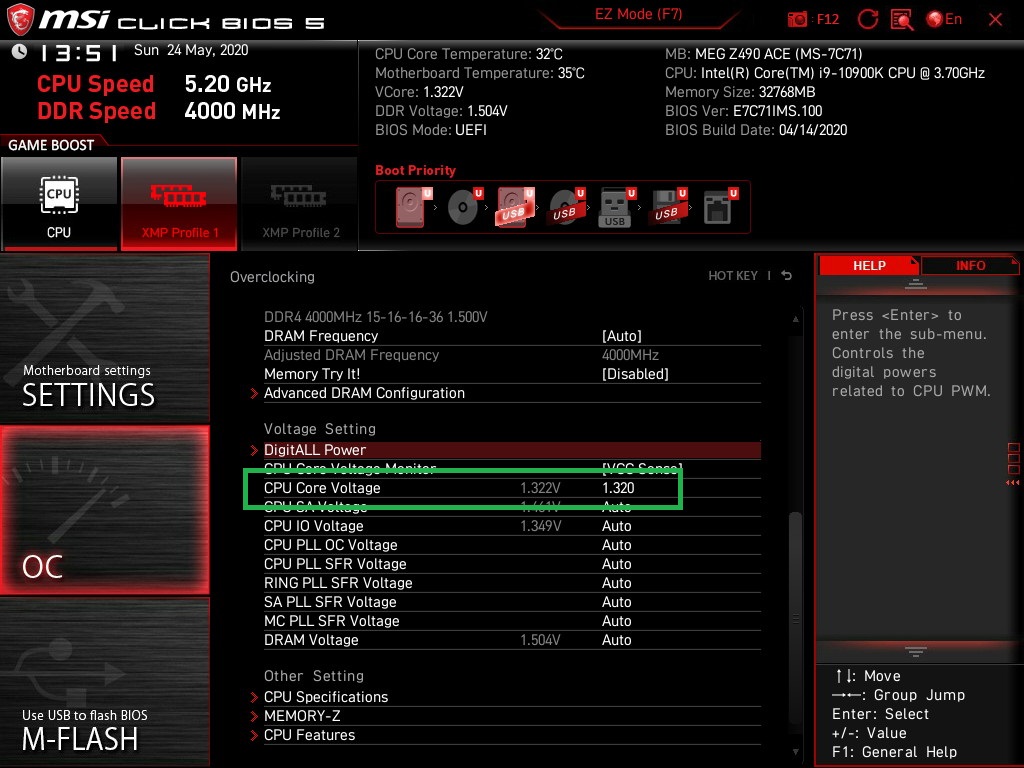Close the BIOS with the X icon
1024x768 pixels.
click(x=995, y=20)
